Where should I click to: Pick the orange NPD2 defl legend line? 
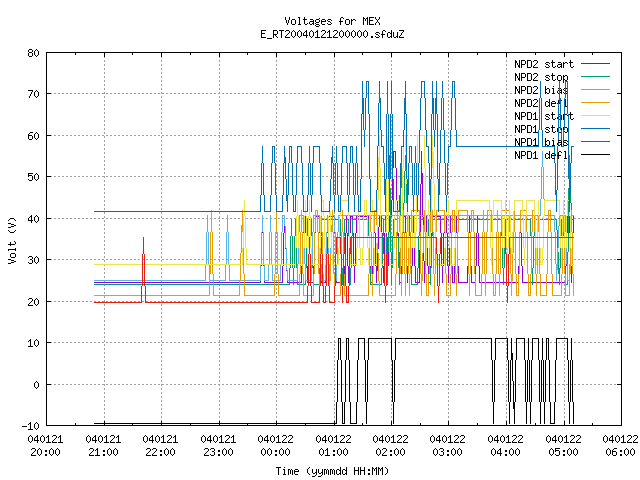(596, 103)
